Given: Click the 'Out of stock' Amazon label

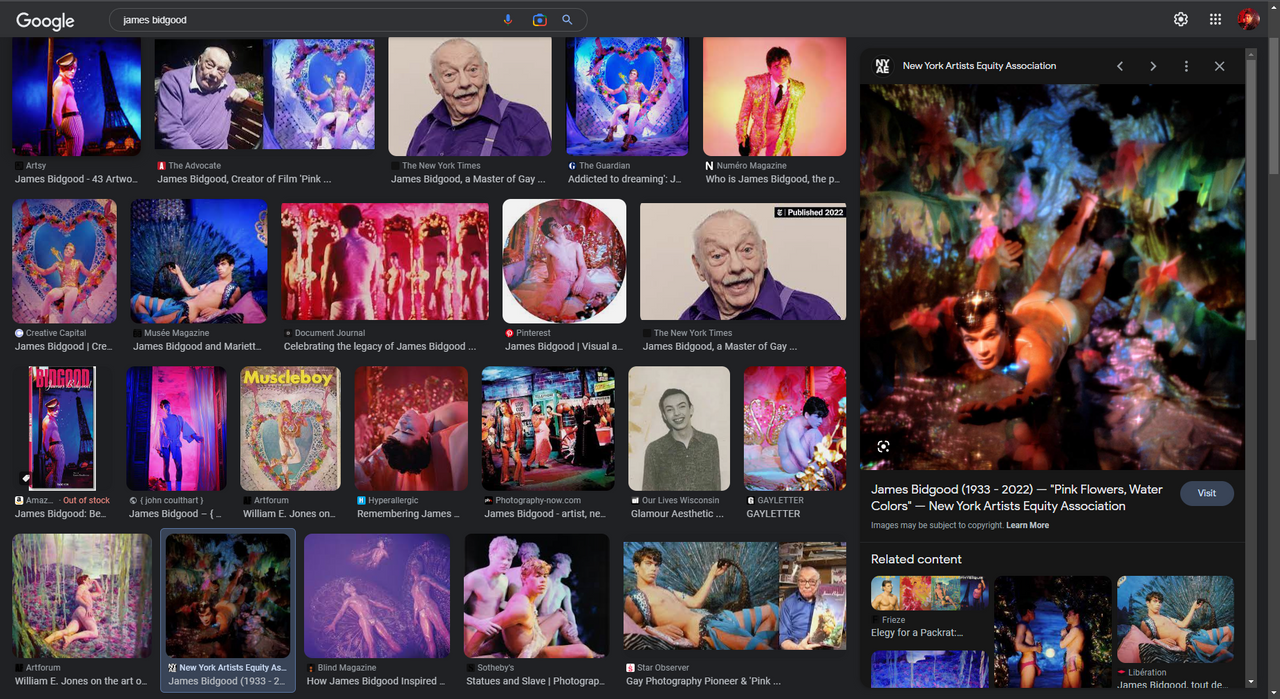Looking at the screenshot, I should pos(86,500).
